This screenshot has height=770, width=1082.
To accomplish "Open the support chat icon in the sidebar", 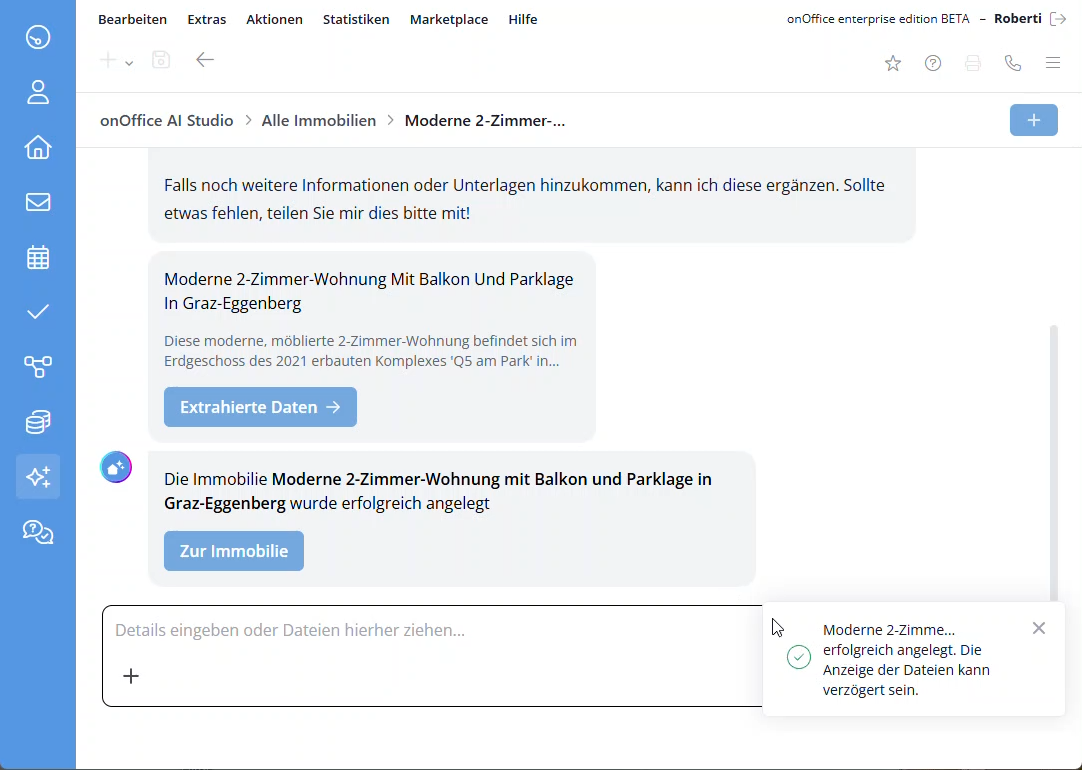I will [37, 532].
